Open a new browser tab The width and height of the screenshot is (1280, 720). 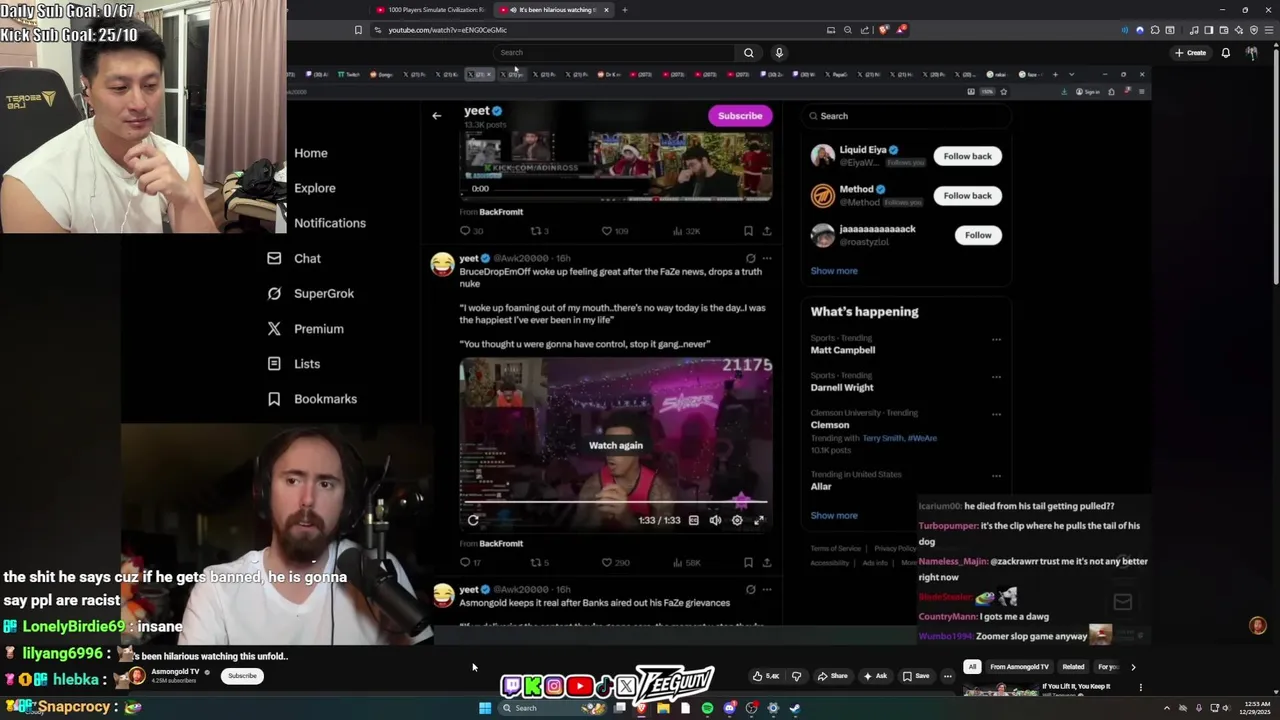point(624,10)
